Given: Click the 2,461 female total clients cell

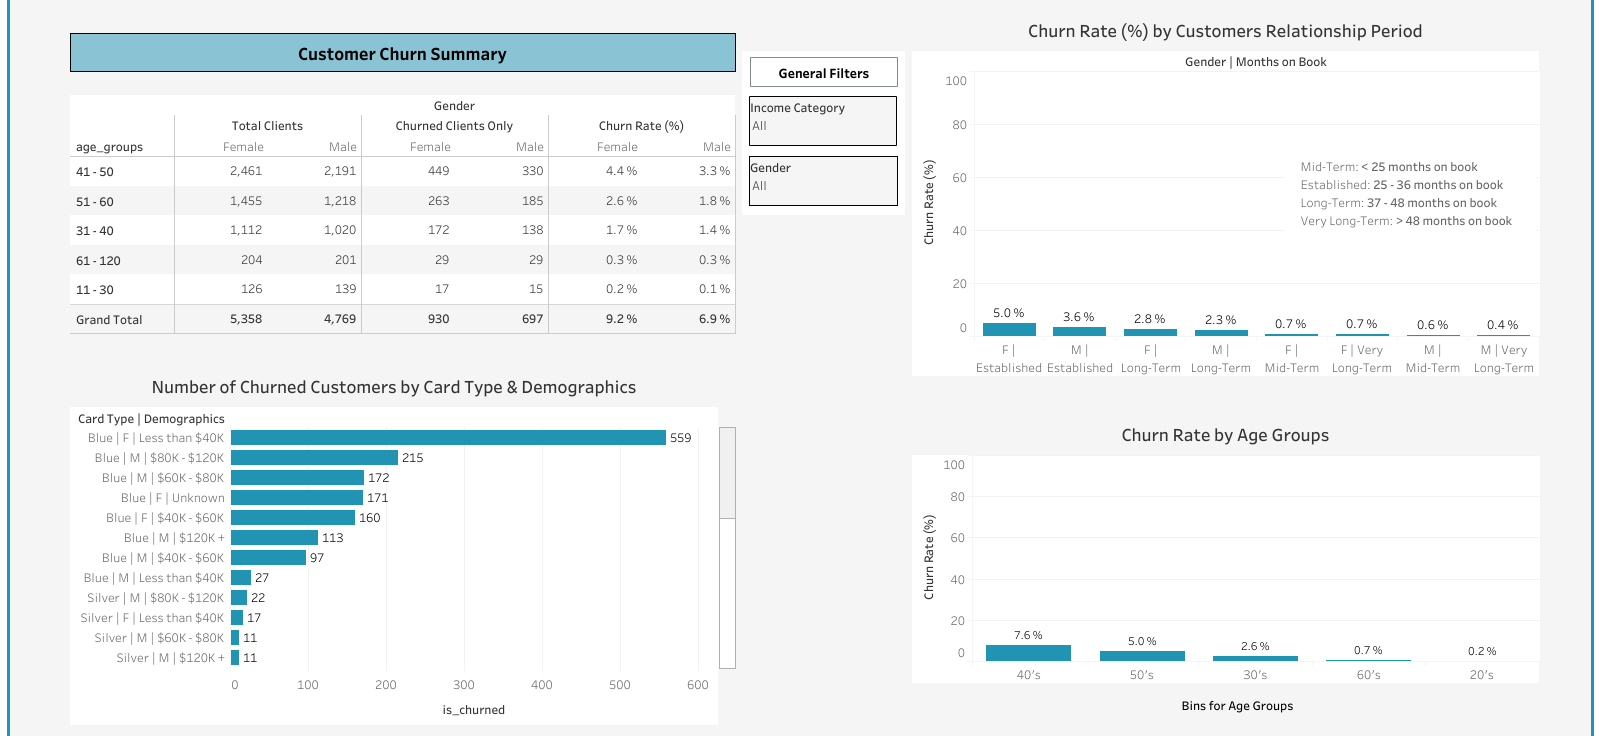Looking at the screenshot, I should [246, 171].
